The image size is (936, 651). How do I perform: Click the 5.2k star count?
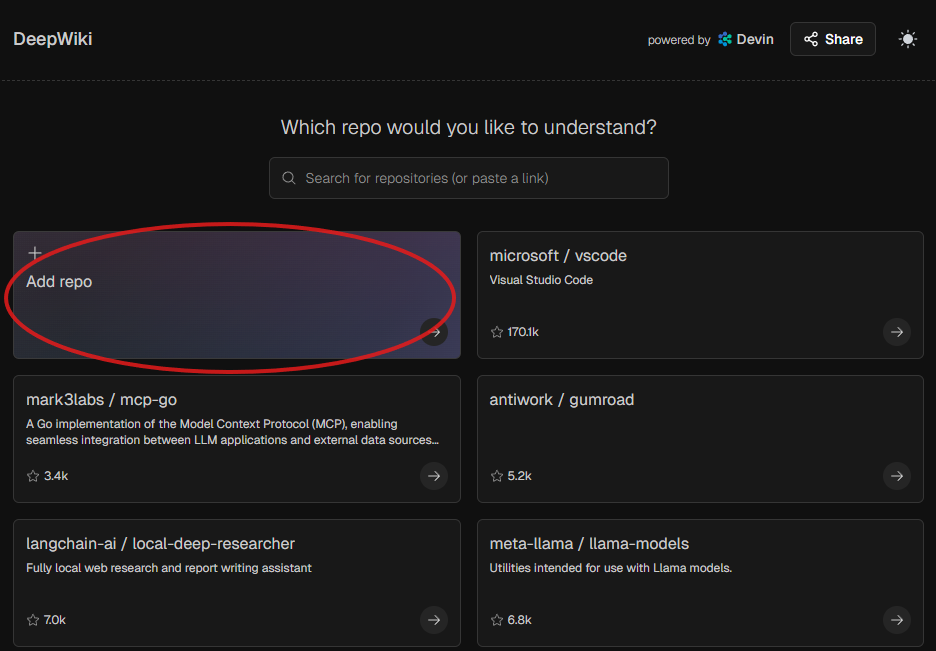click(x=519, y=476)
